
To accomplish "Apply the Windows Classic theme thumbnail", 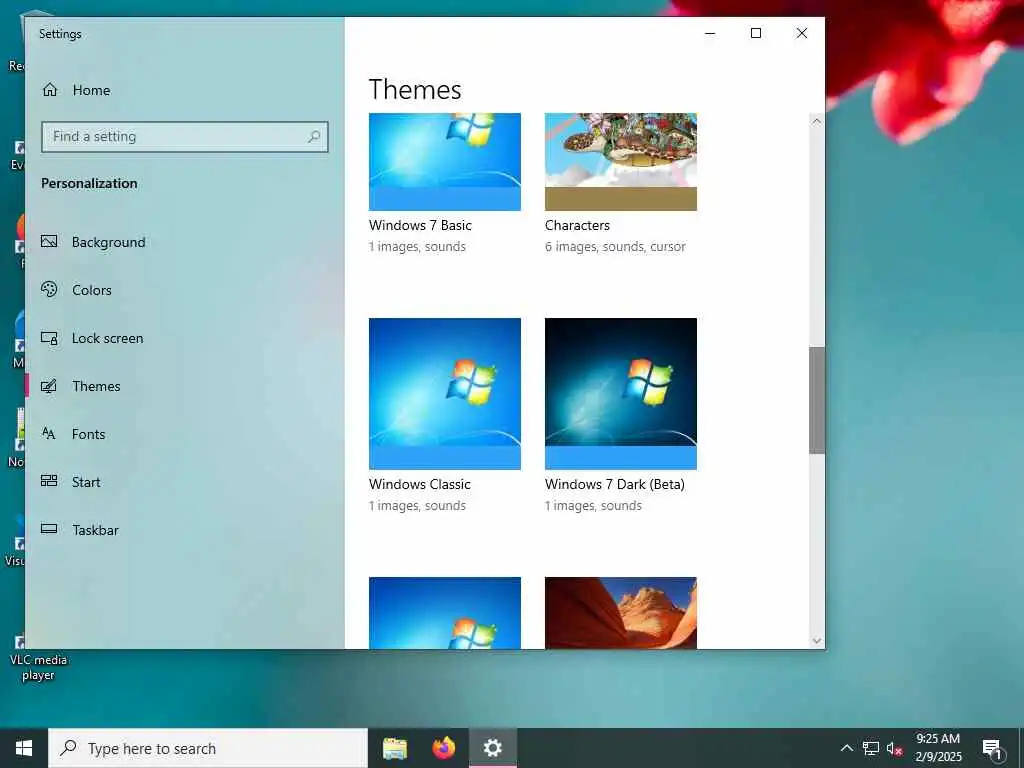I will tap(445, 394).
